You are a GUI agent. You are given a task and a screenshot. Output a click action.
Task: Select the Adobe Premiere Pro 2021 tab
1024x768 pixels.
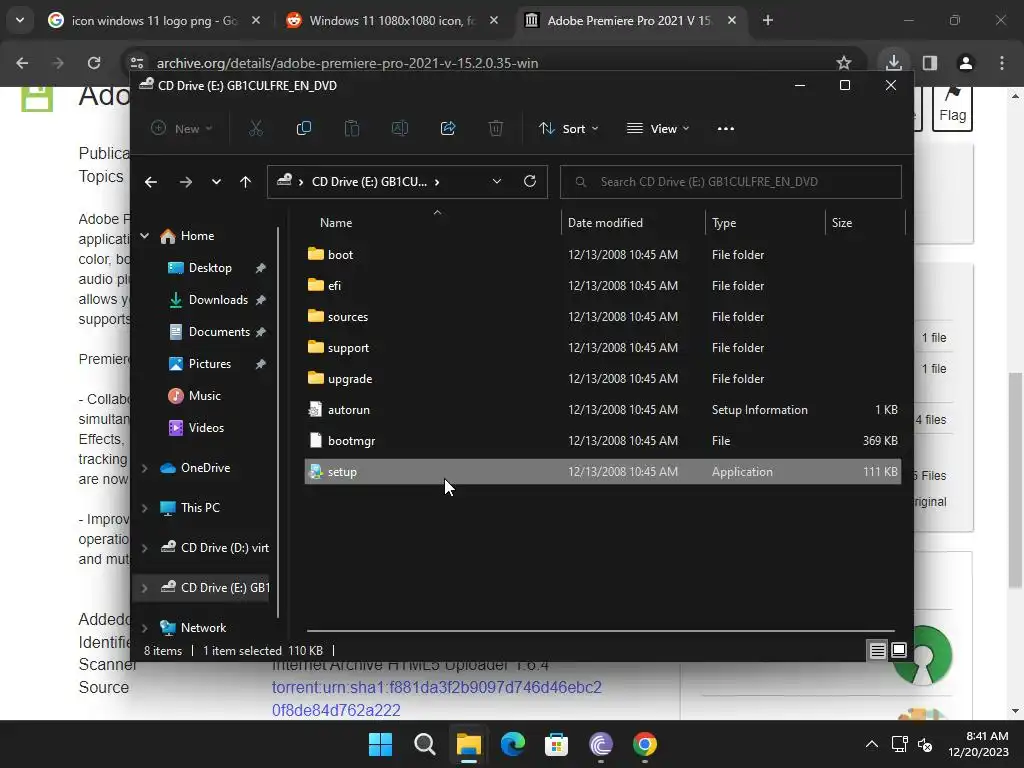click(x=630, y=20)
